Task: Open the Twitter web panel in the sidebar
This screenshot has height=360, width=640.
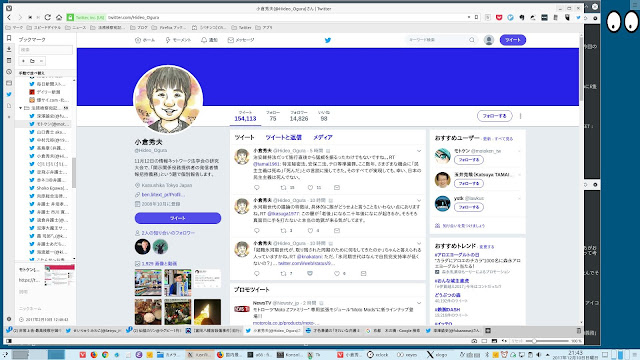Action: coord(9,94)
